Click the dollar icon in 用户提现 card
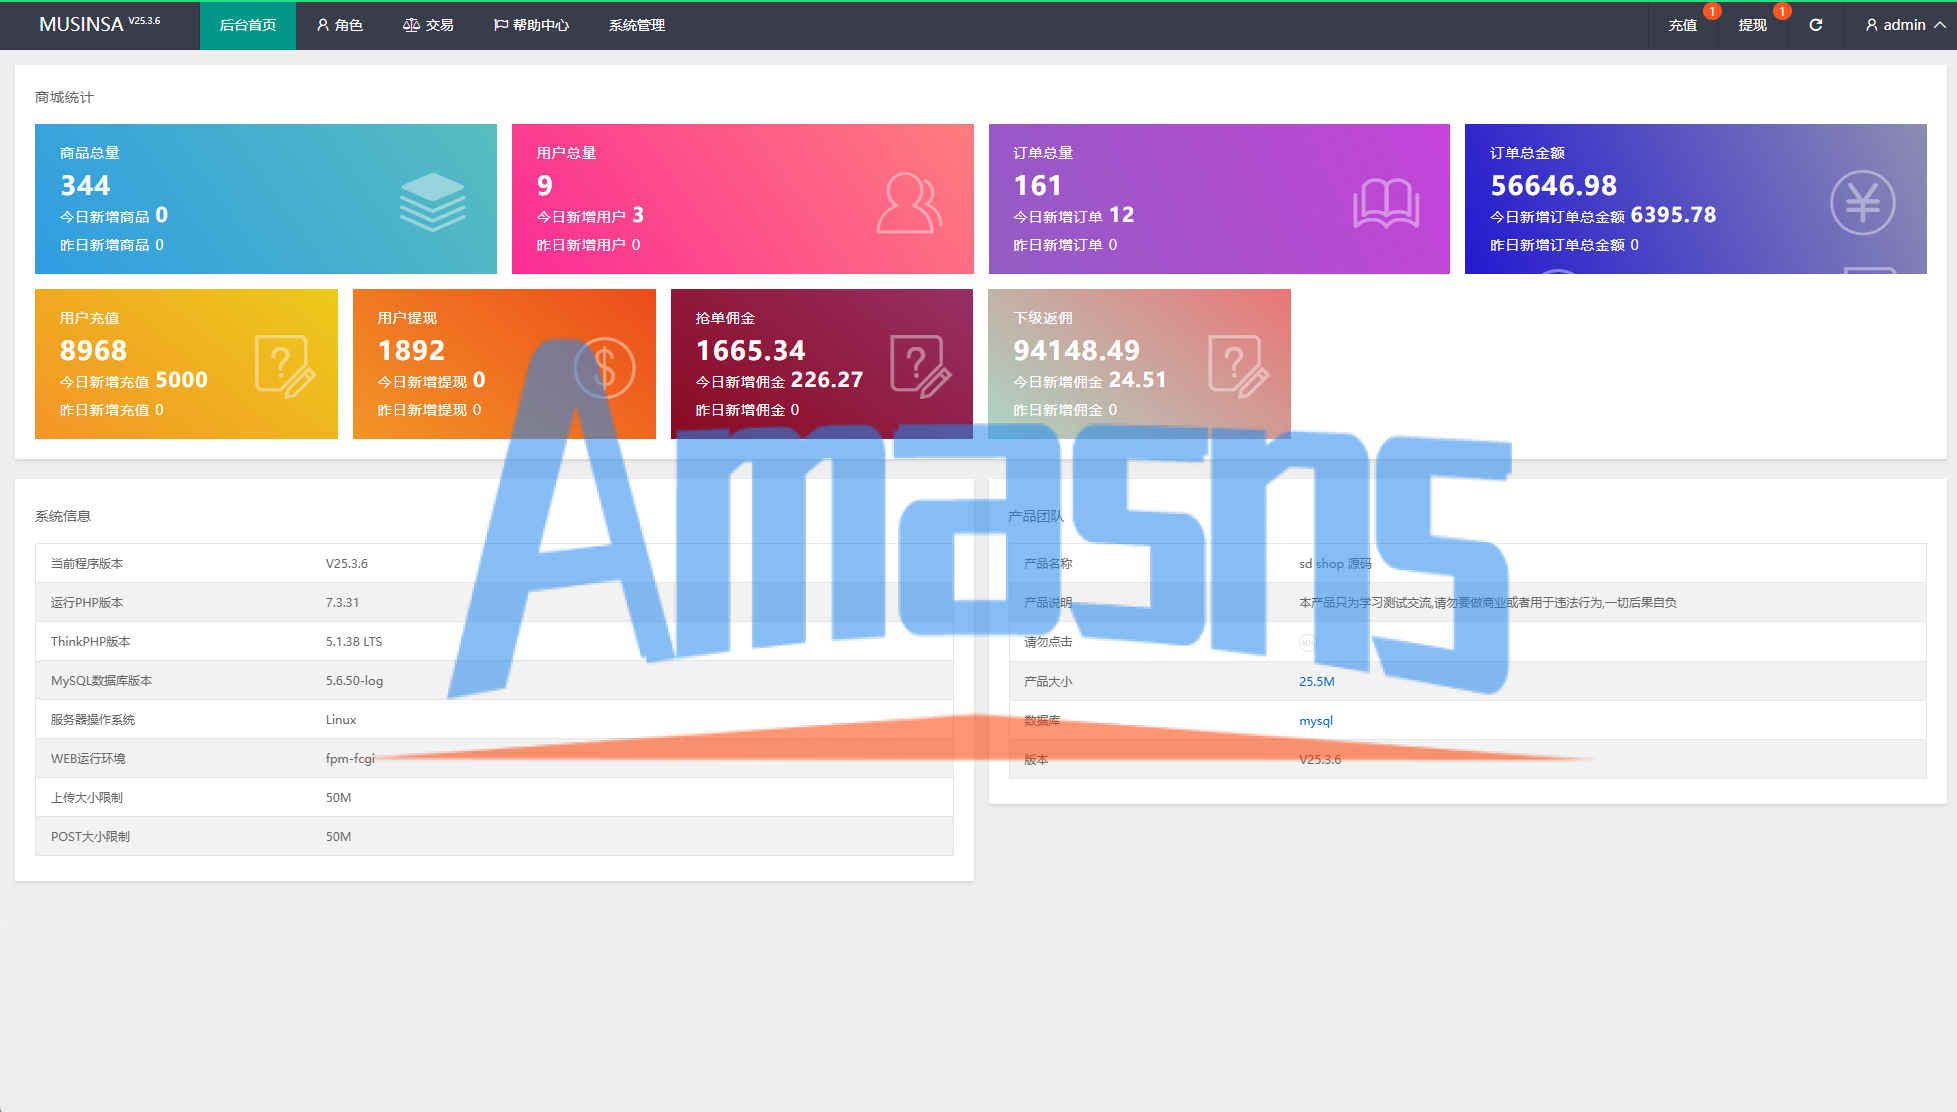1957x1112 pixels. 604,367
